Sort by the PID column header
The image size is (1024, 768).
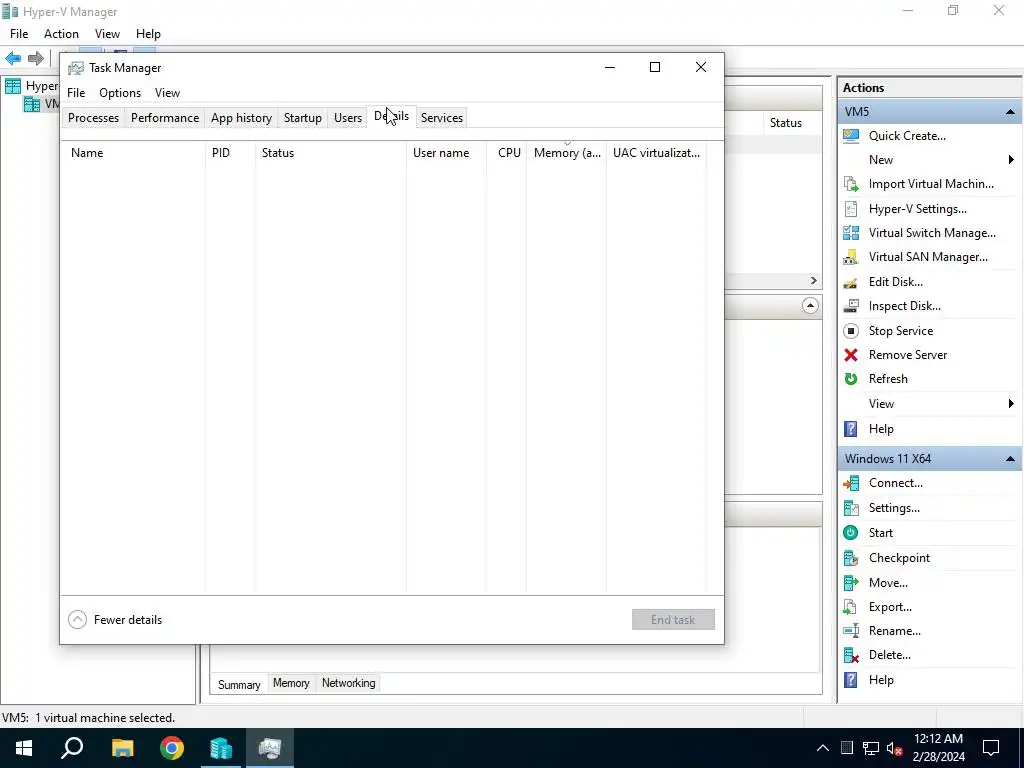pyautogui.click(x=230, y=153)
